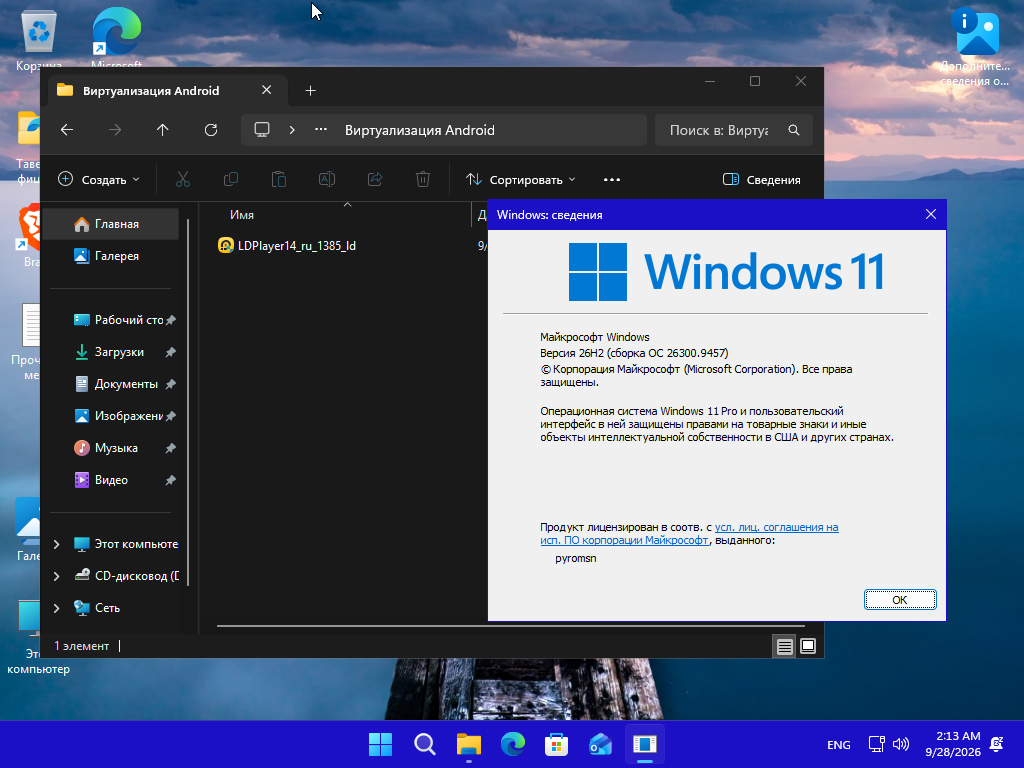Expand Этот компьютер tree node
The height and width of the screenshot is (768, 1024).
coord(56,544)
